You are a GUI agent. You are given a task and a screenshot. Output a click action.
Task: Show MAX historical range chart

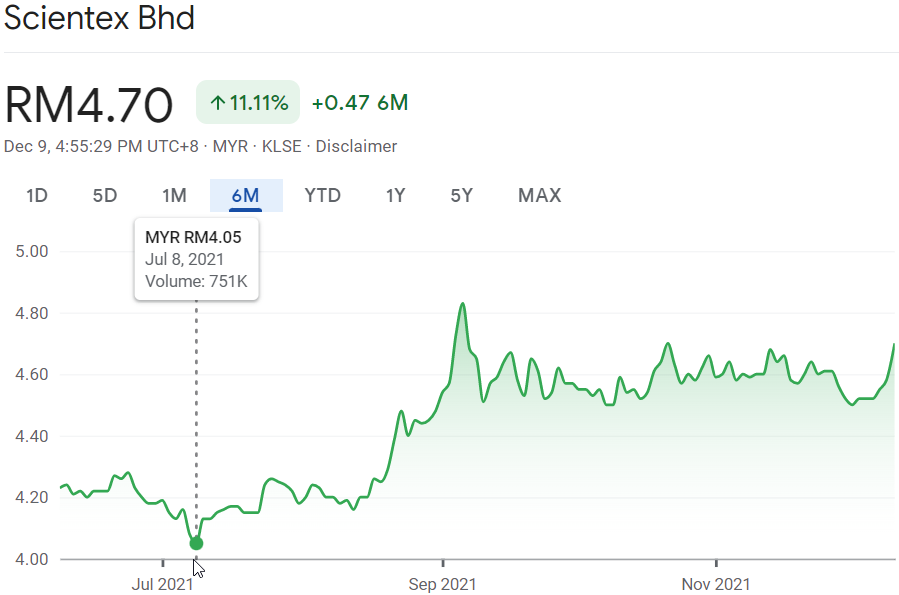pyautogui.click(x=540, y=195)
